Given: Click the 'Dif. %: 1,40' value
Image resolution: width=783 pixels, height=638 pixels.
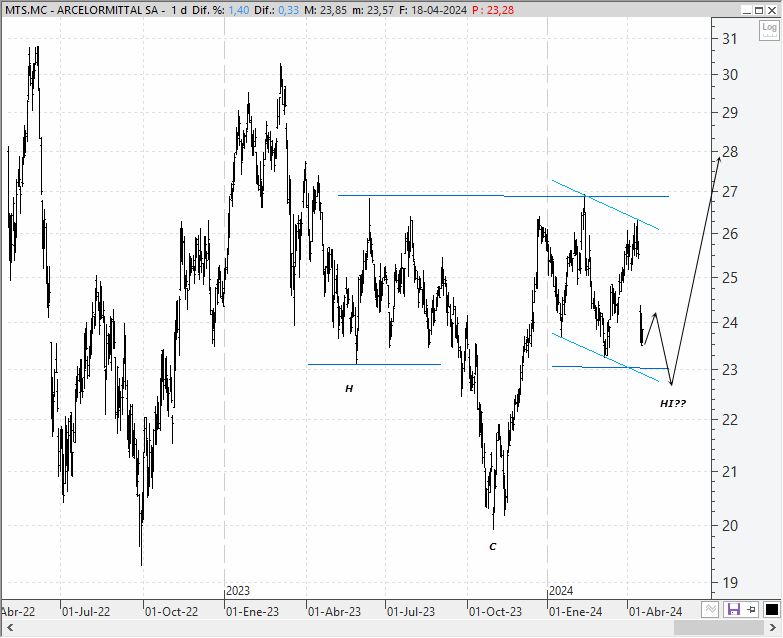Looking at the screenshot, I should point(220,10).
